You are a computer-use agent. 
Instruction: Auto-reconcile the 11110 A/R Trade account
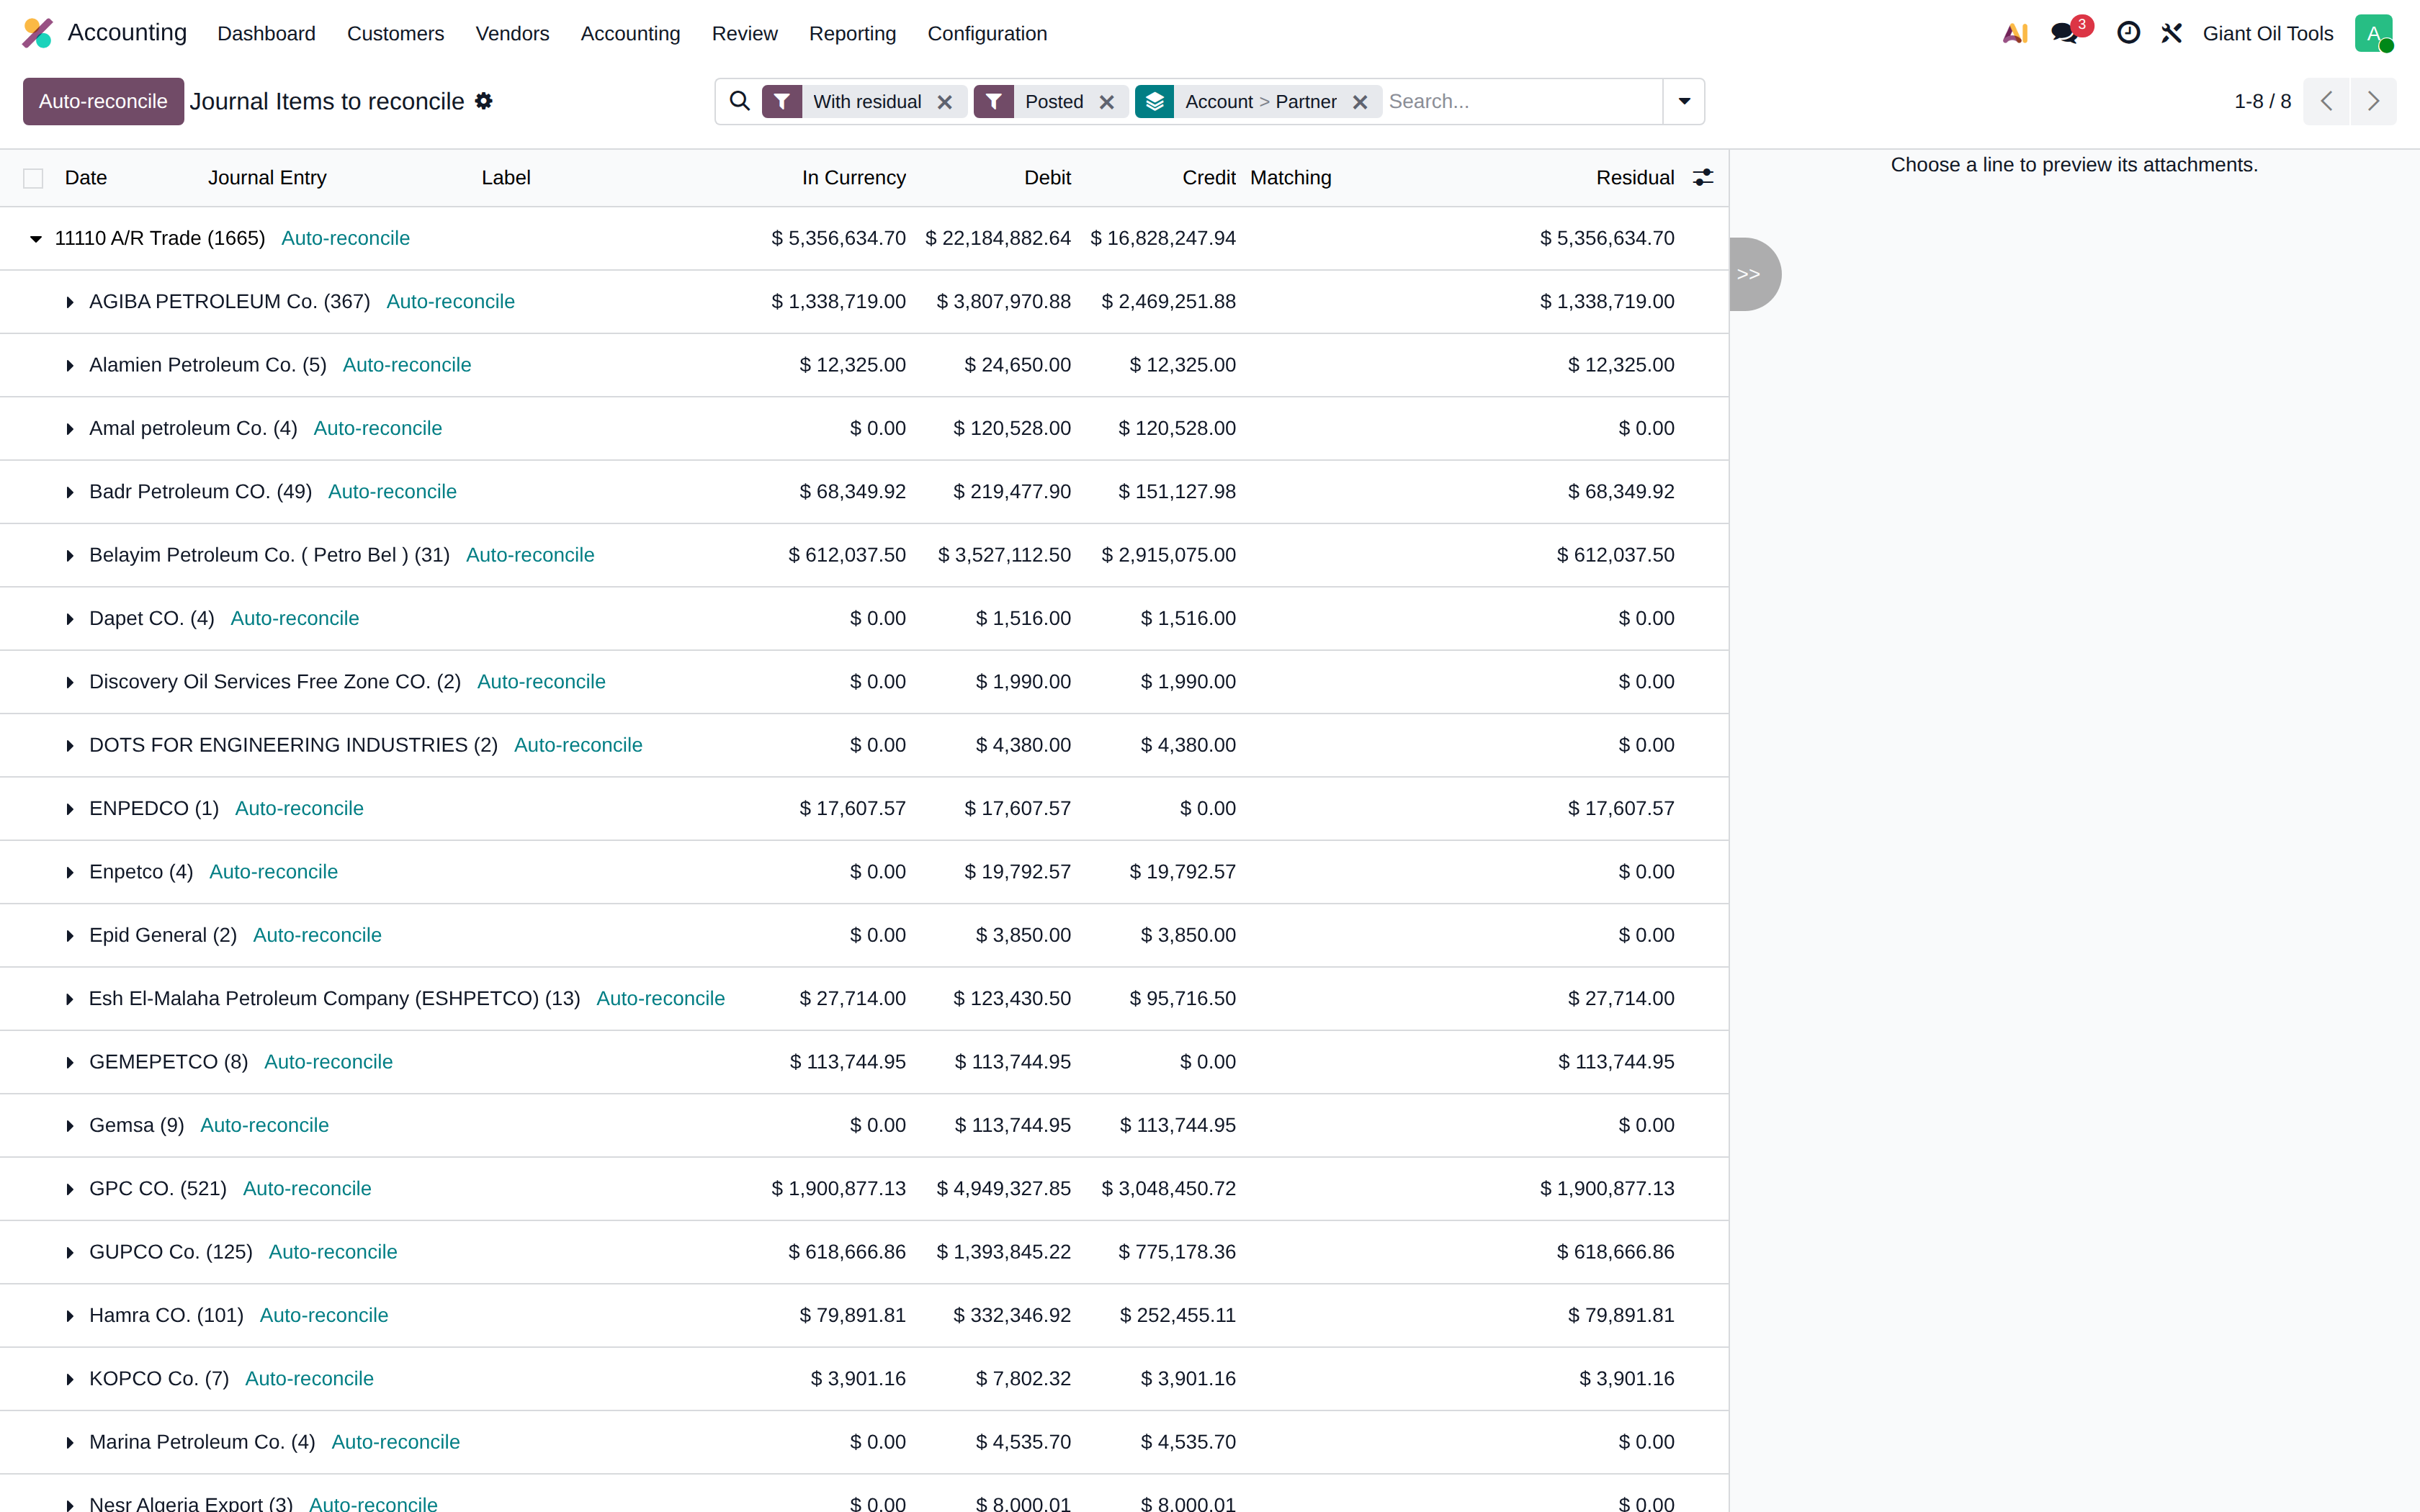345,238
